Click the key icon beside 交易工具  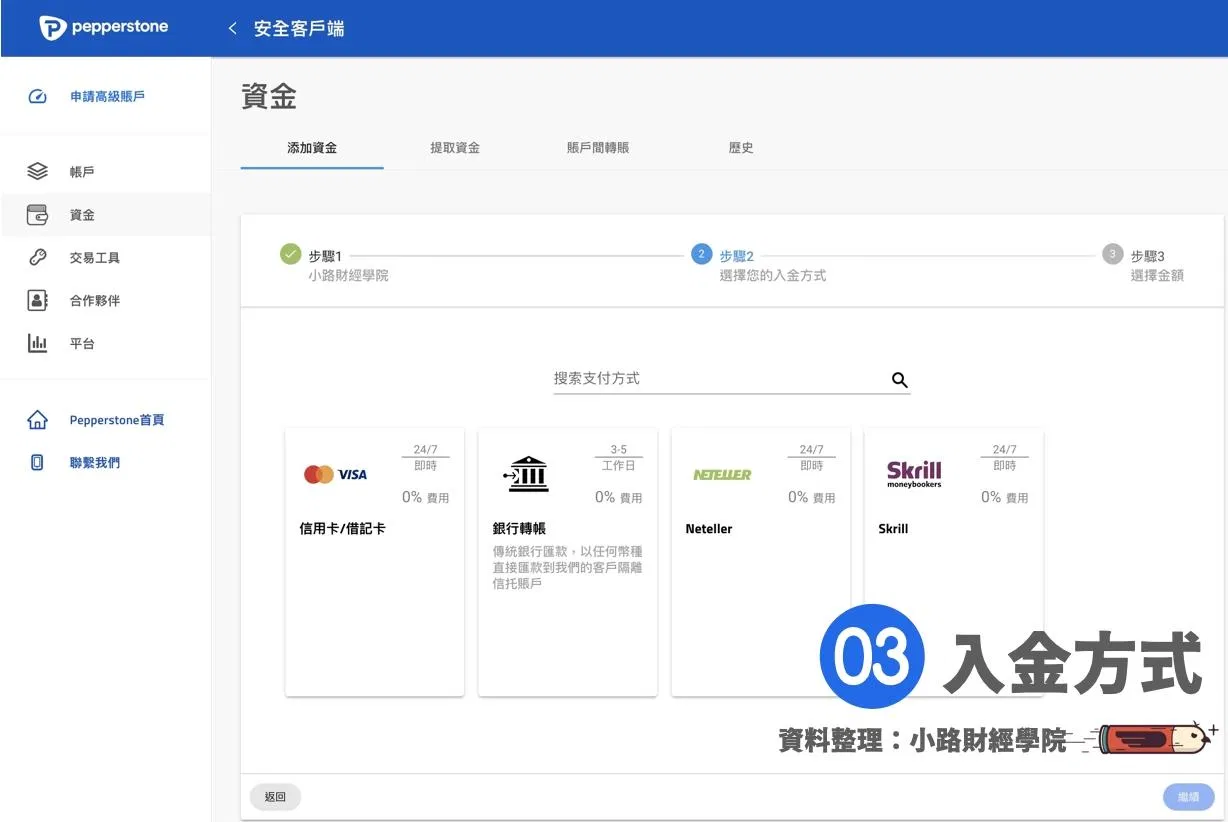tap(37, 258)
